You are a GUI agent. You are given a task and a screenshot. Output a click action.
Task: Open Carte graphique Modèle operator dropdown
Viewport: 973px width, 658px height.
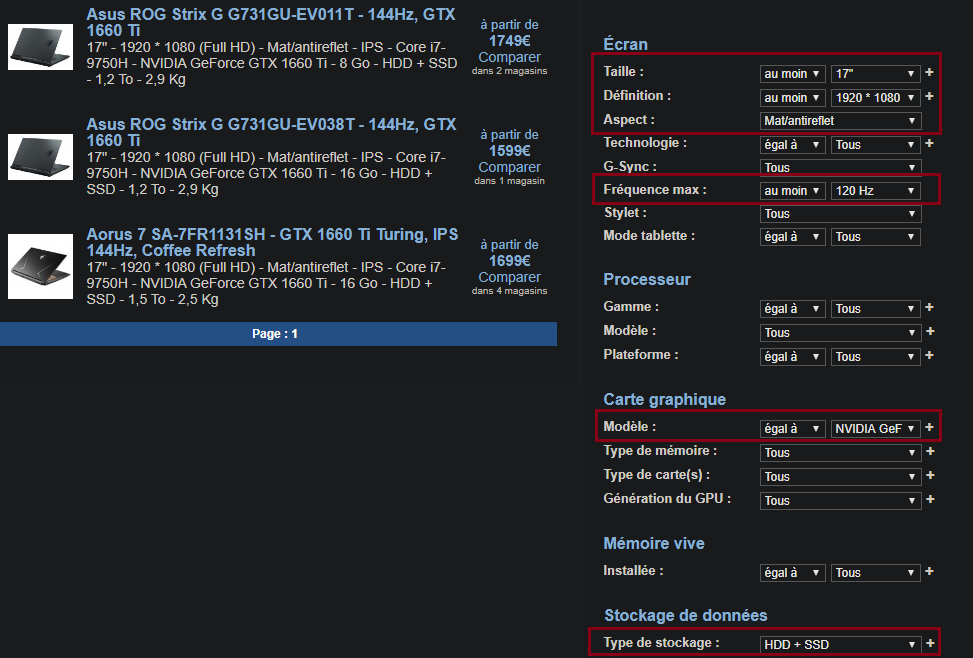pos(792,429)
